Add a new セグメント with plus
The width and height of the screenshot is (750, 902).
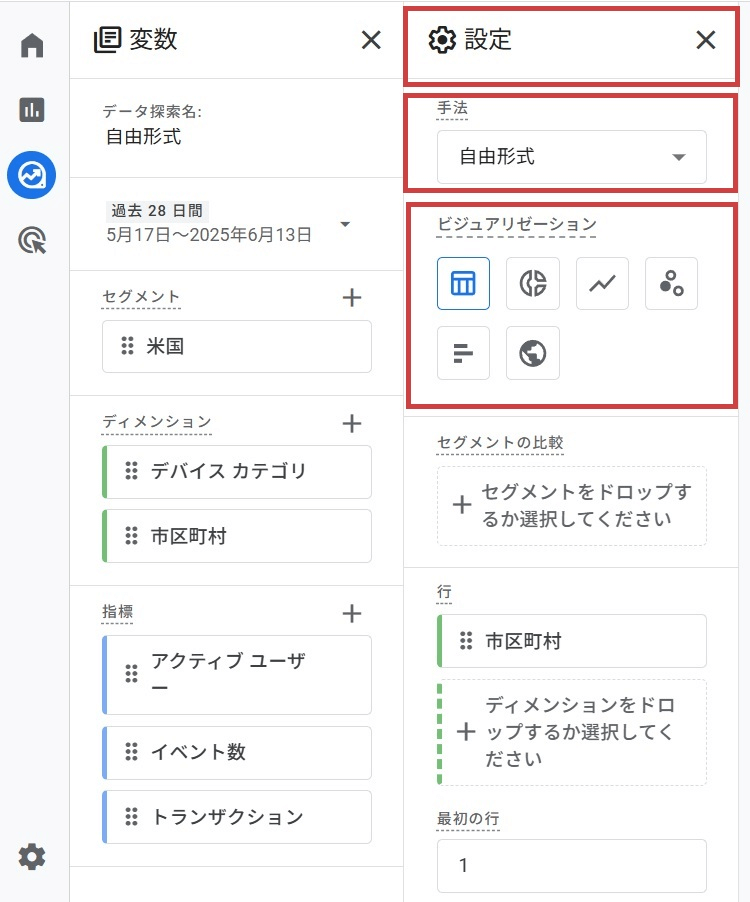352,297
